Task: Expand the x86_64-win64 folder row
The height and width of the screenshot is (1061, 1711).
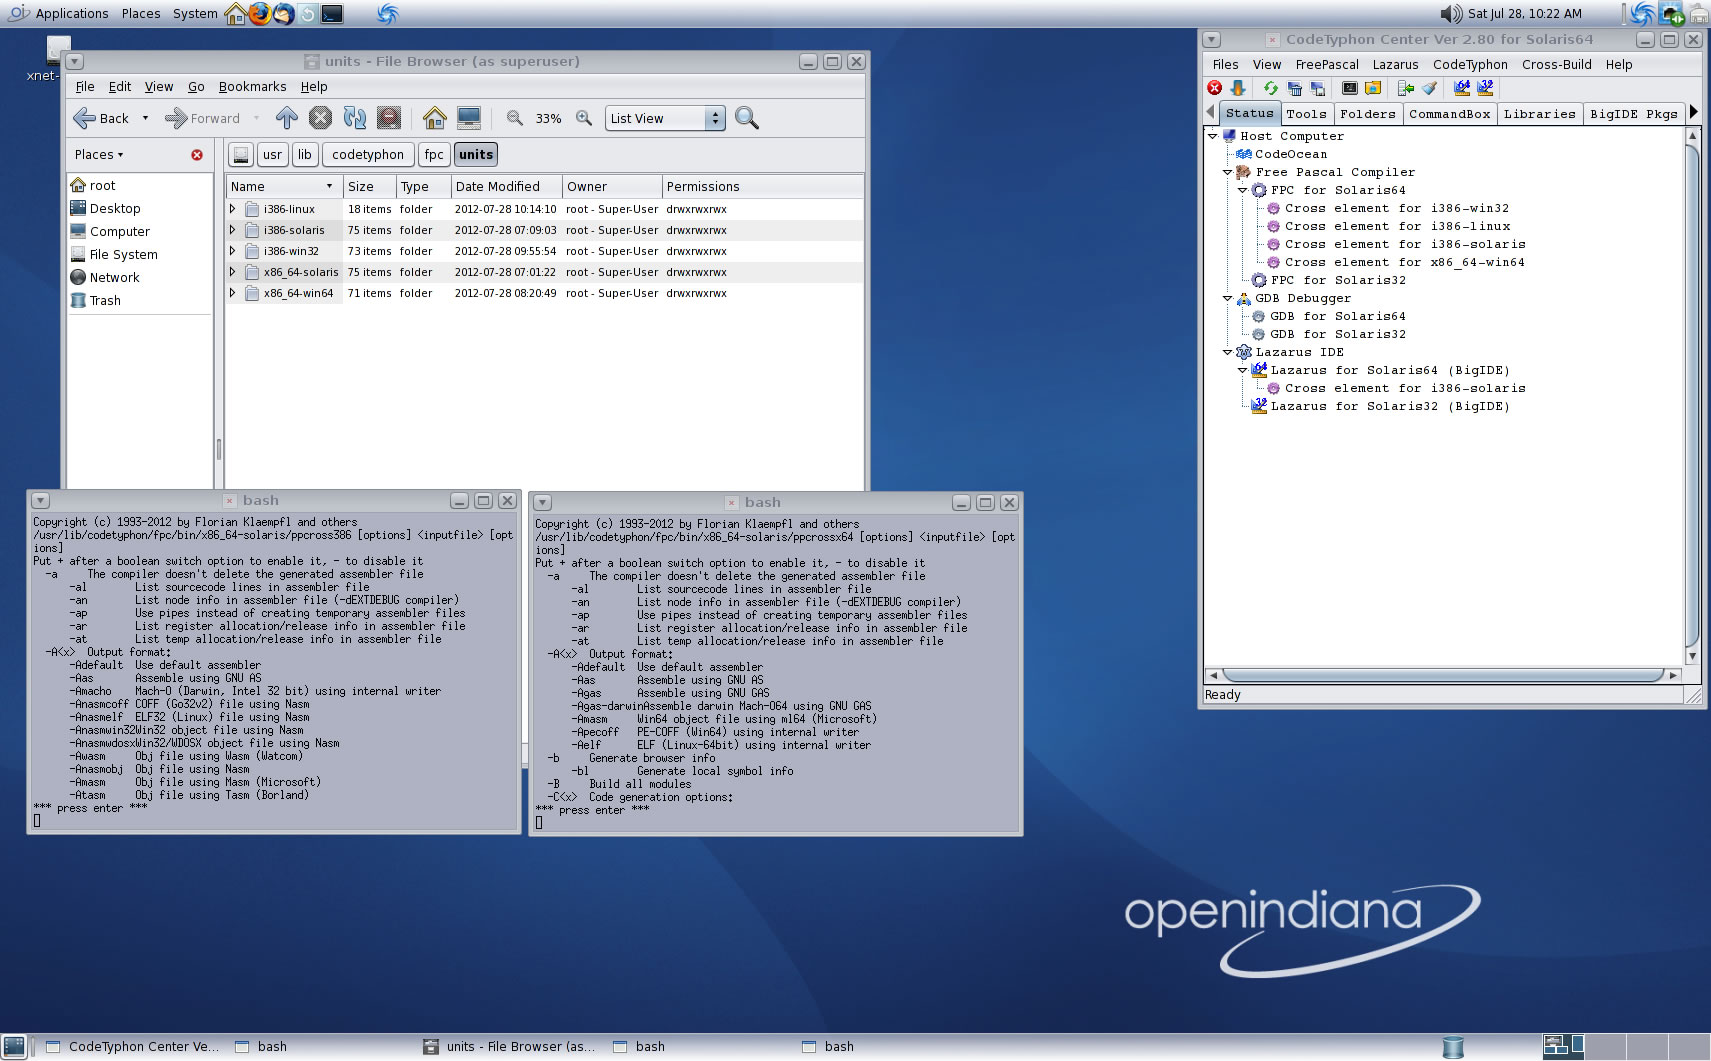Action: point(233,293)
